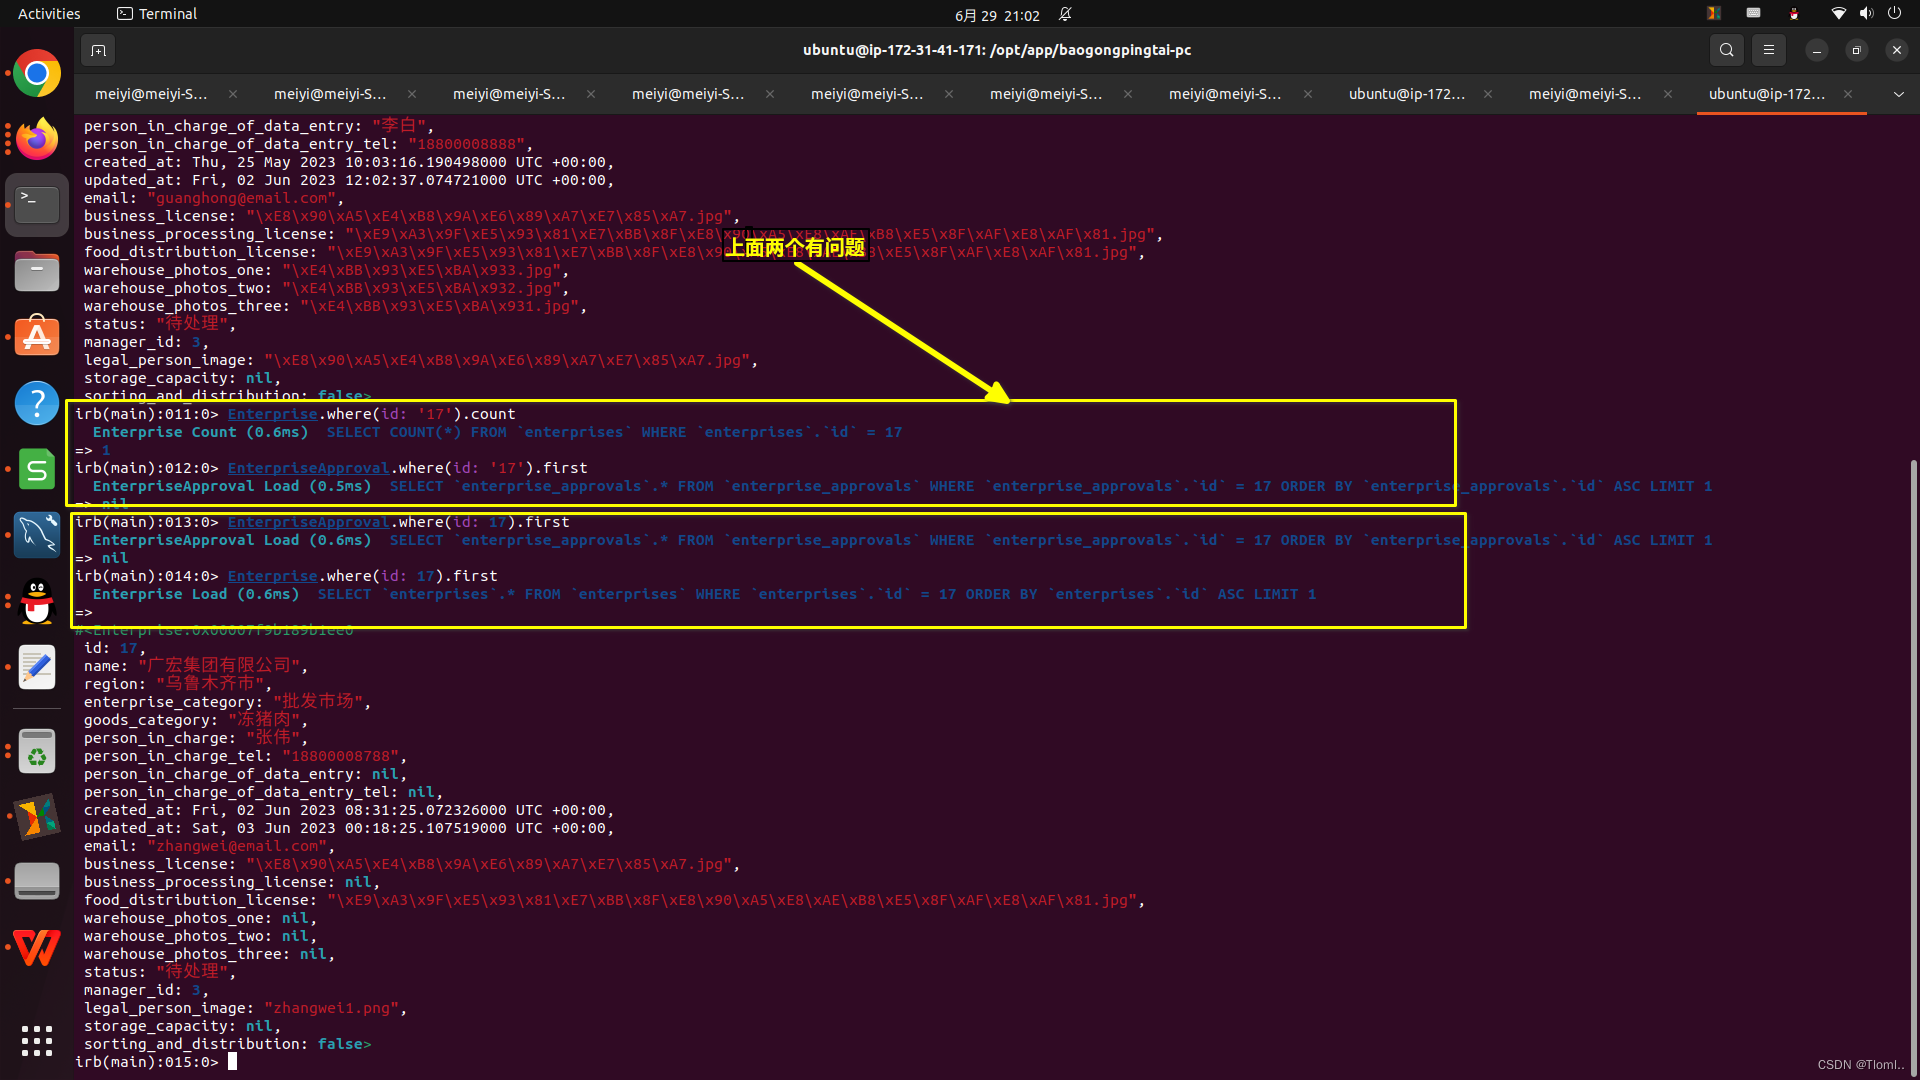Open the system power menu dropdown
The width and height of the screenshot is (1920, 1080).
coord(1895,13)
